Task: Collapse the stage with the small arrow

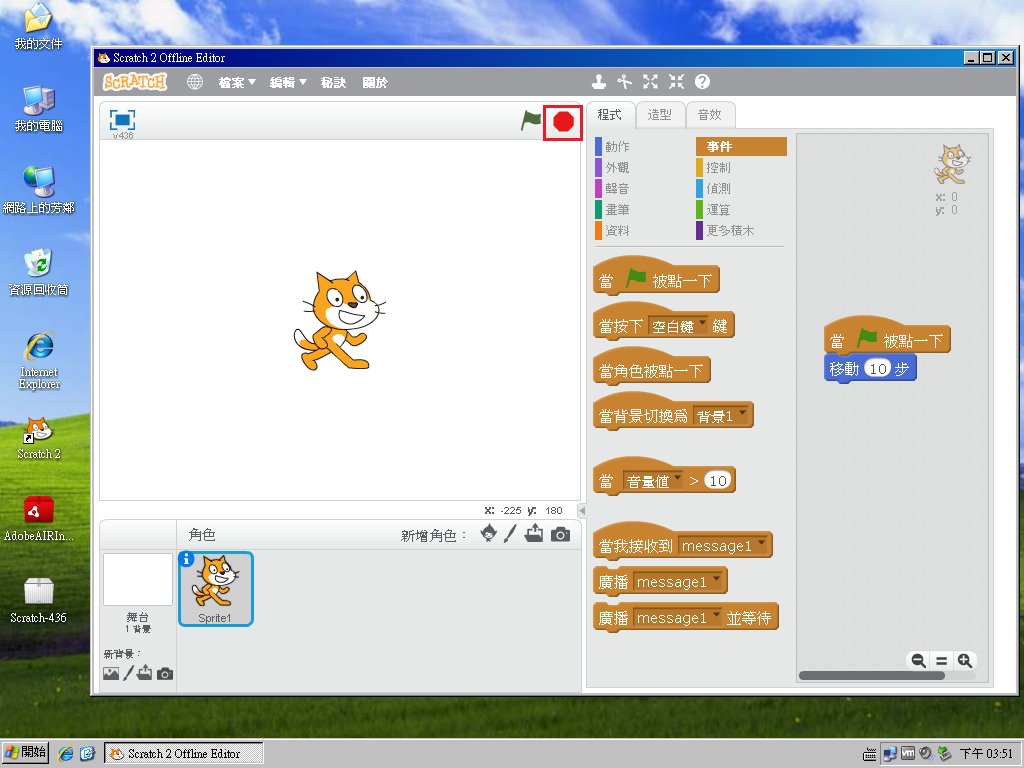Action: point(581,510)
